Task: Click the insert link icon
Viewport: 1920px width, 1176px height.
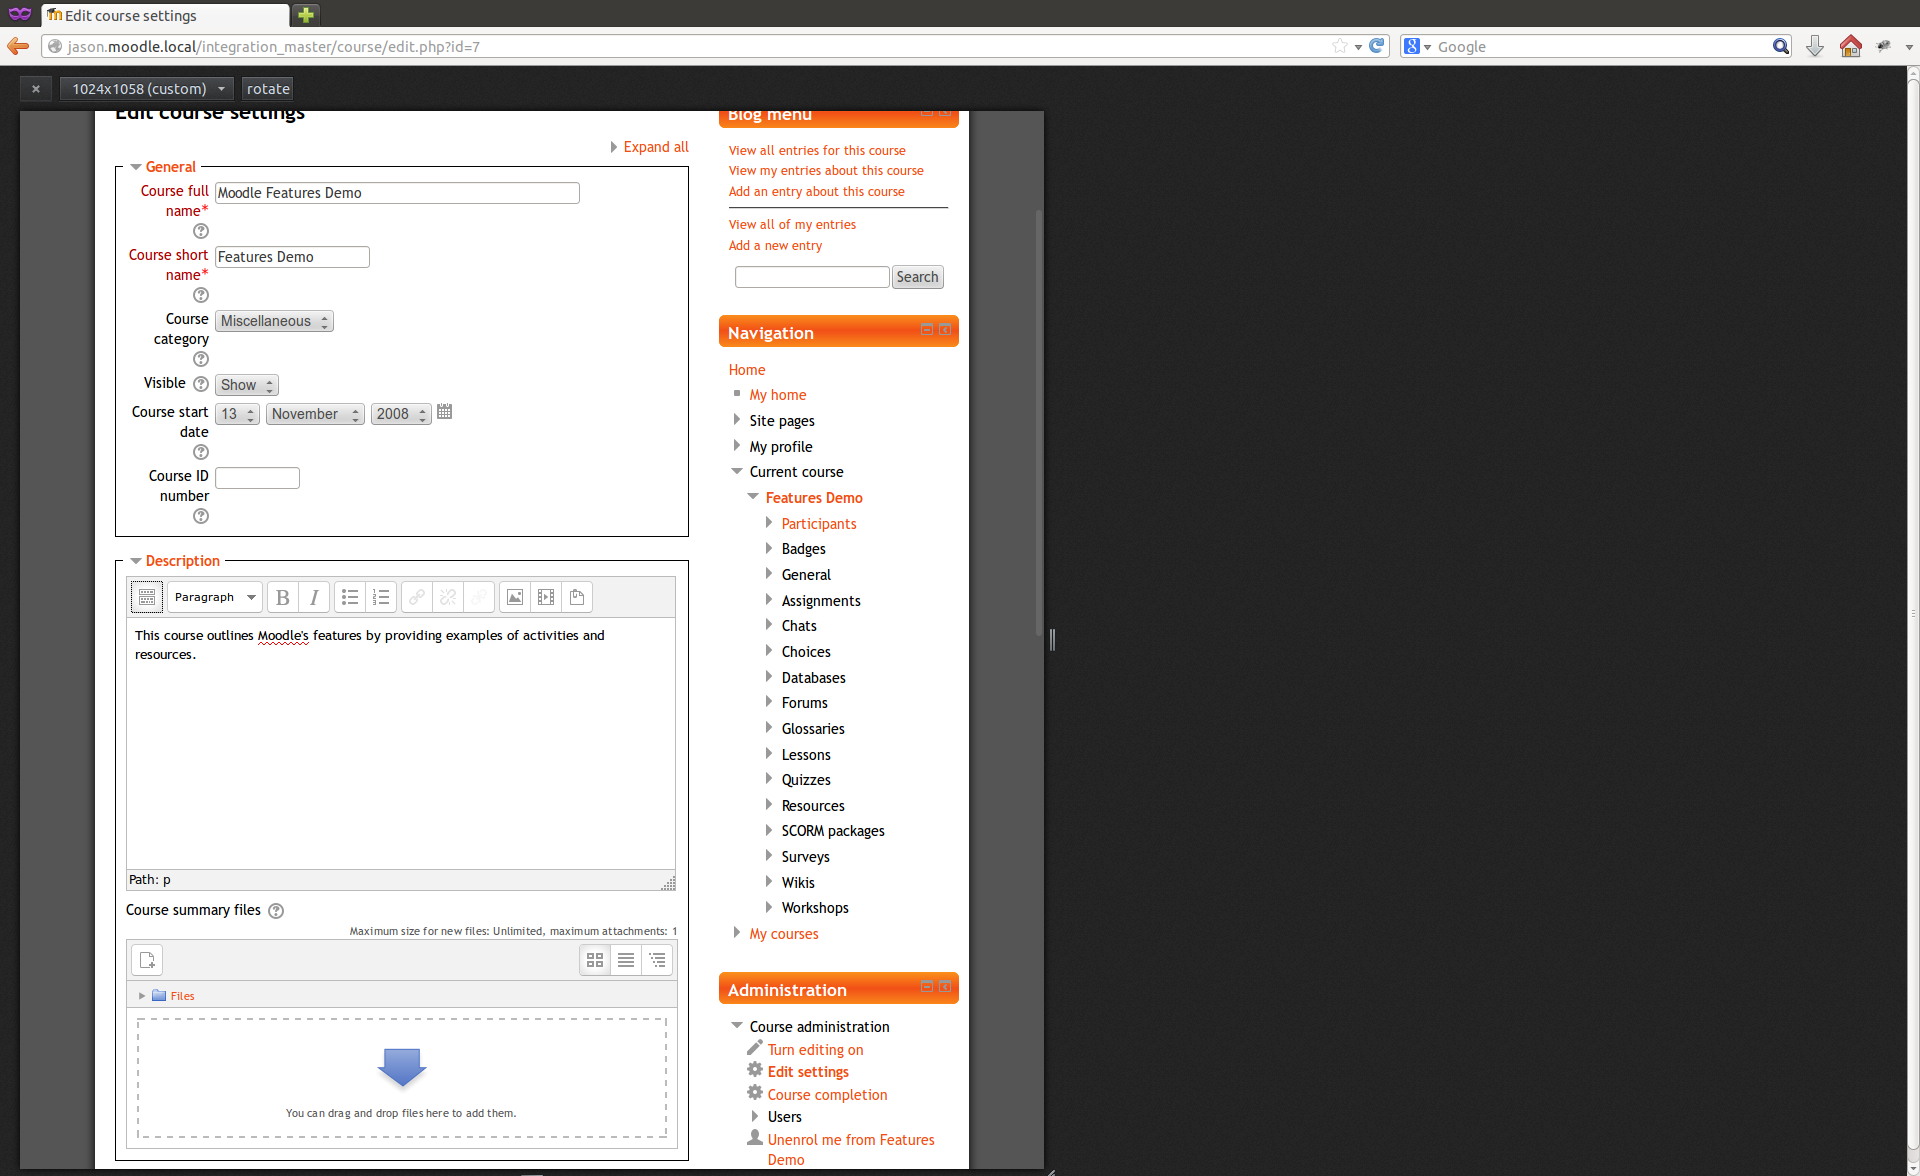Action: click(417, 597)
